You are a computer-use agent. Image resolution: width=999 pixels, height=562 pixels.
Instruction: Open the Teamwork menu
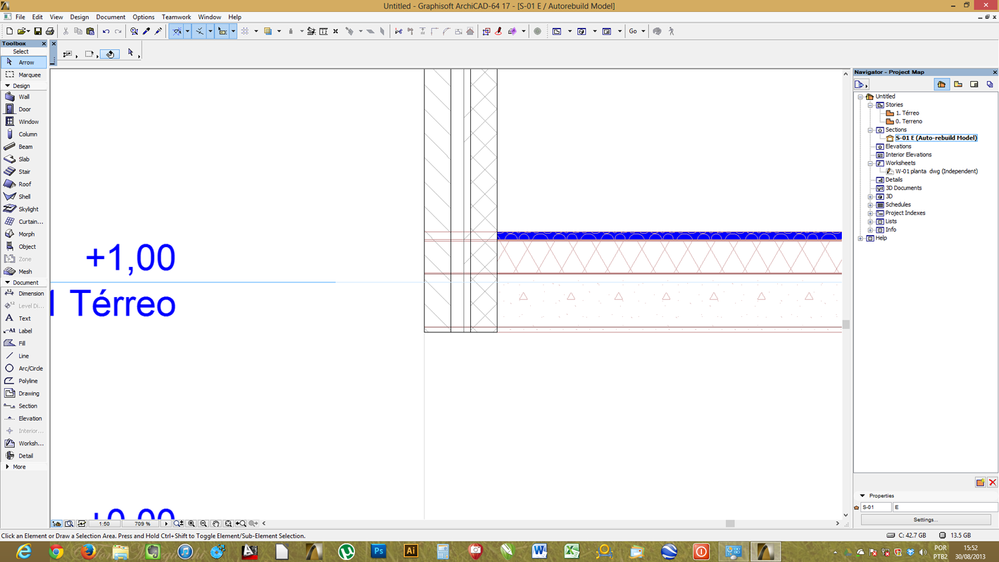[176, 17]
